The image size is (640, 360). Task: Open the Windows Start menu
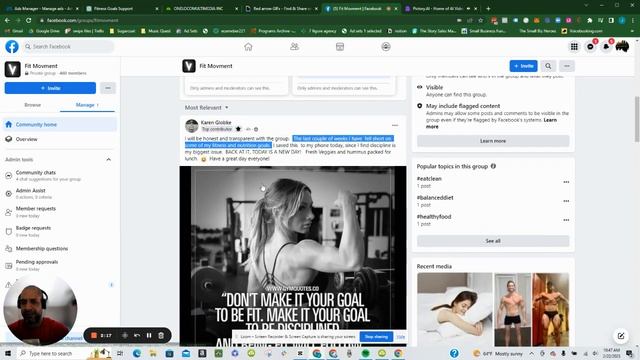pyautogui.click(x=7, y=353)
